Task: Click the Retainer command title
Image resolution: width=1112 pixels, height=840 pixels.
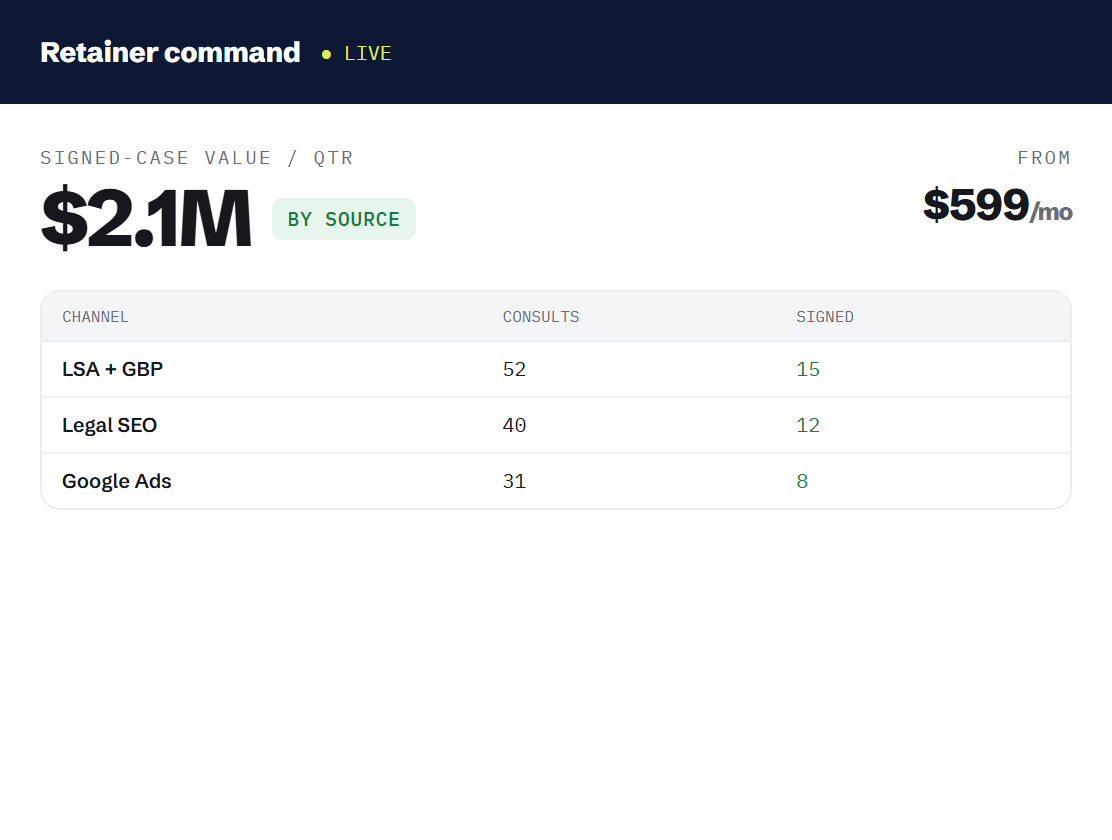Action: tap(170, 52)
